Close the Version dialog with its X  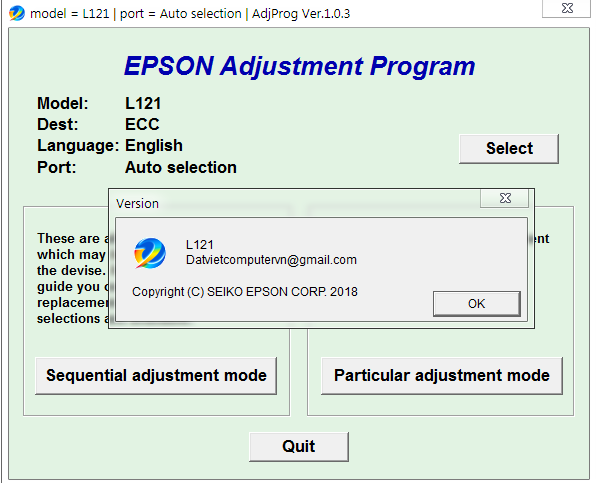click(x=505, y=198)
